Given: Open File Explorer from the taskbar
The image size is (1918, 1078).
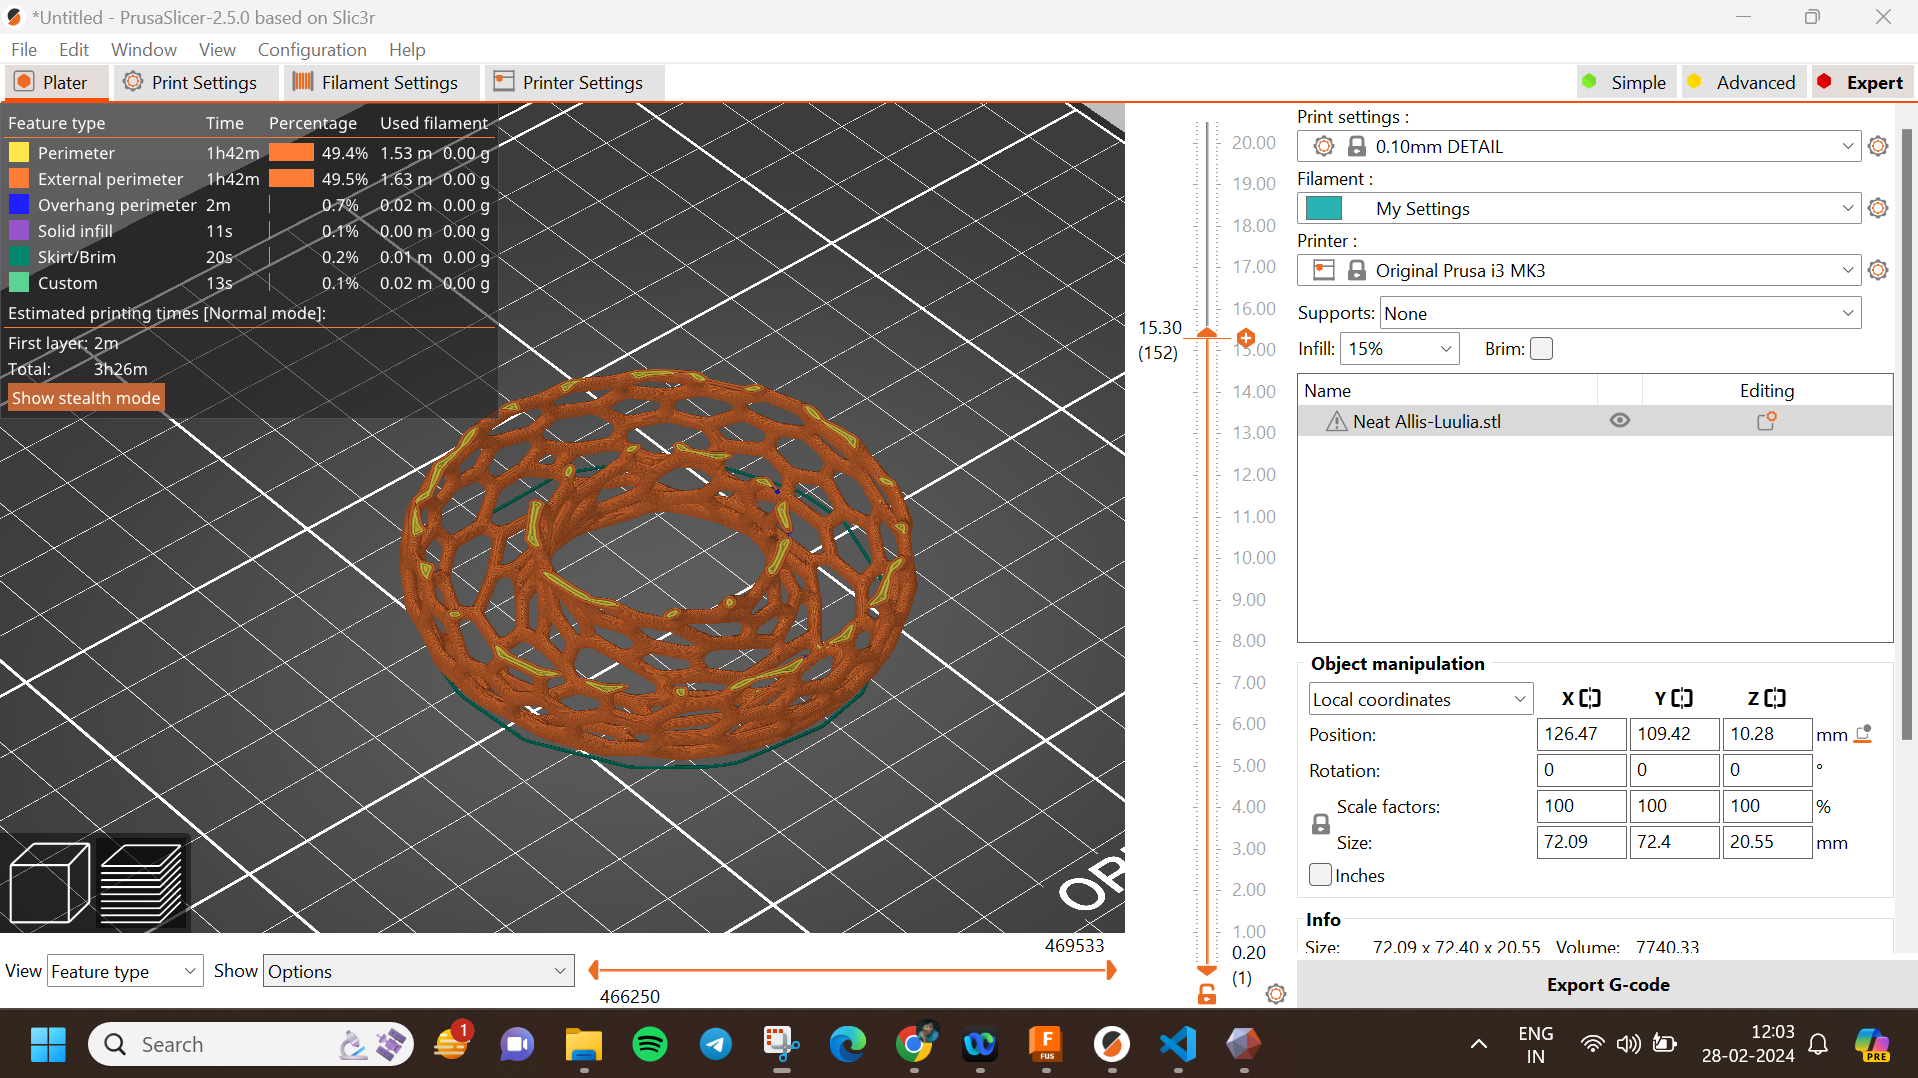Looking at the screenshot, I should [x=584, y=1045].
